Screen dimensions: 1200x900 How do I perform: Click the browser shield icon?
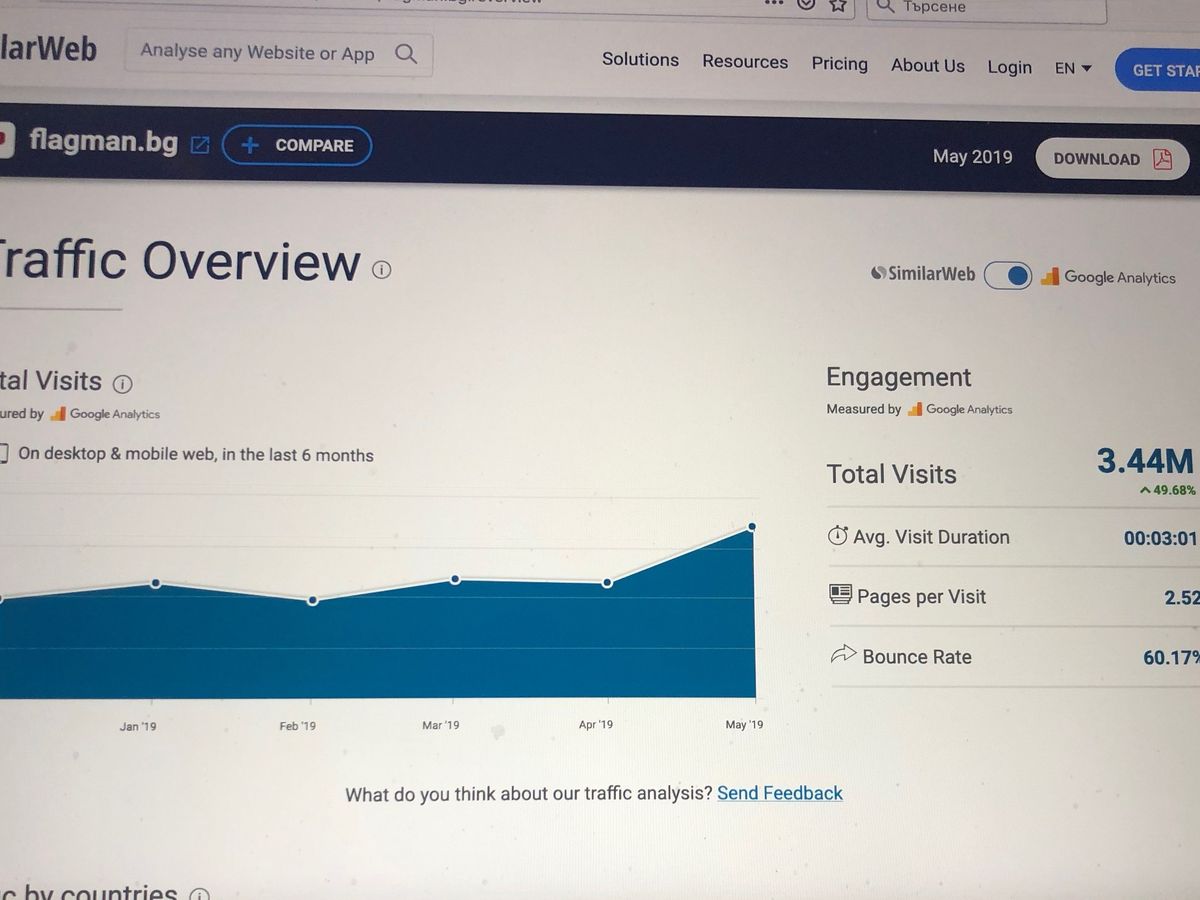[806, 4]
